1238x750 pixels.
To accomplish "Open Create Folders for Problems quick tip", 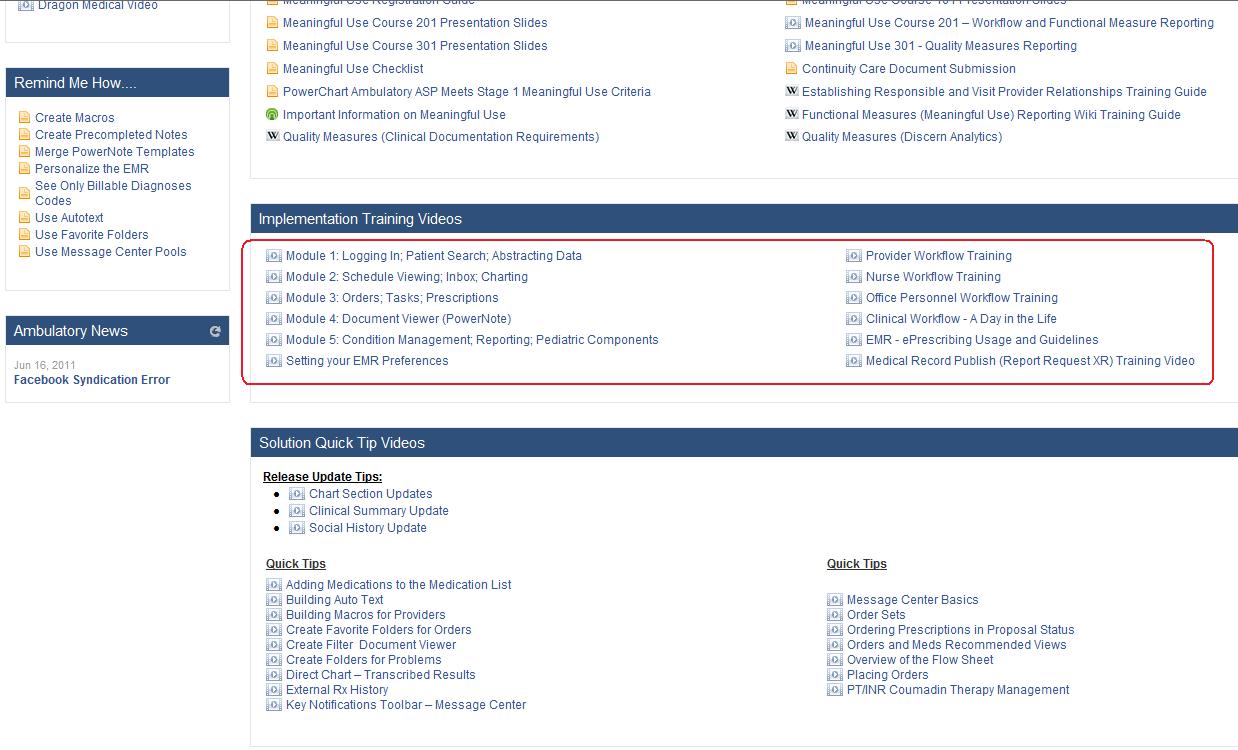I will [x=364, y=660].
